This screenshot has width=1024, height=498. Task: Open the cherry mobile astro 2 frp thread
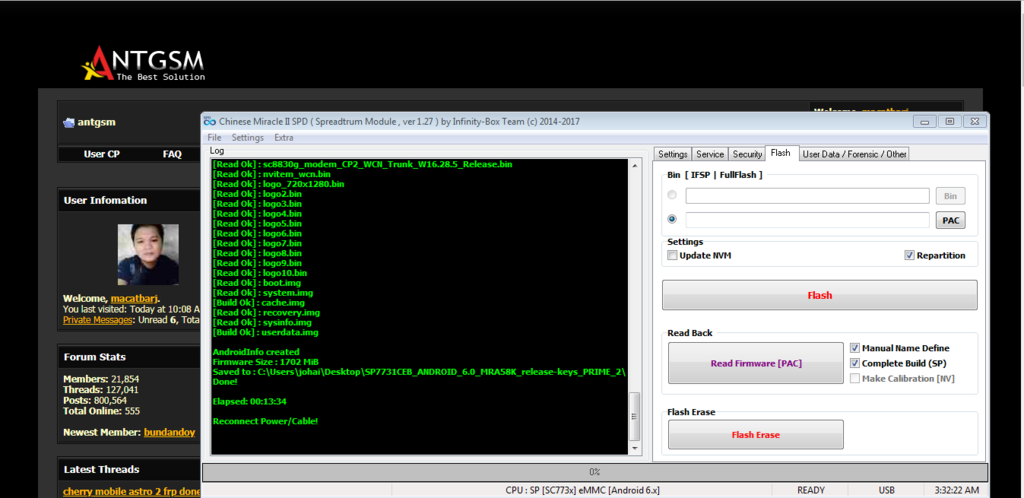[x=131, y=491]
